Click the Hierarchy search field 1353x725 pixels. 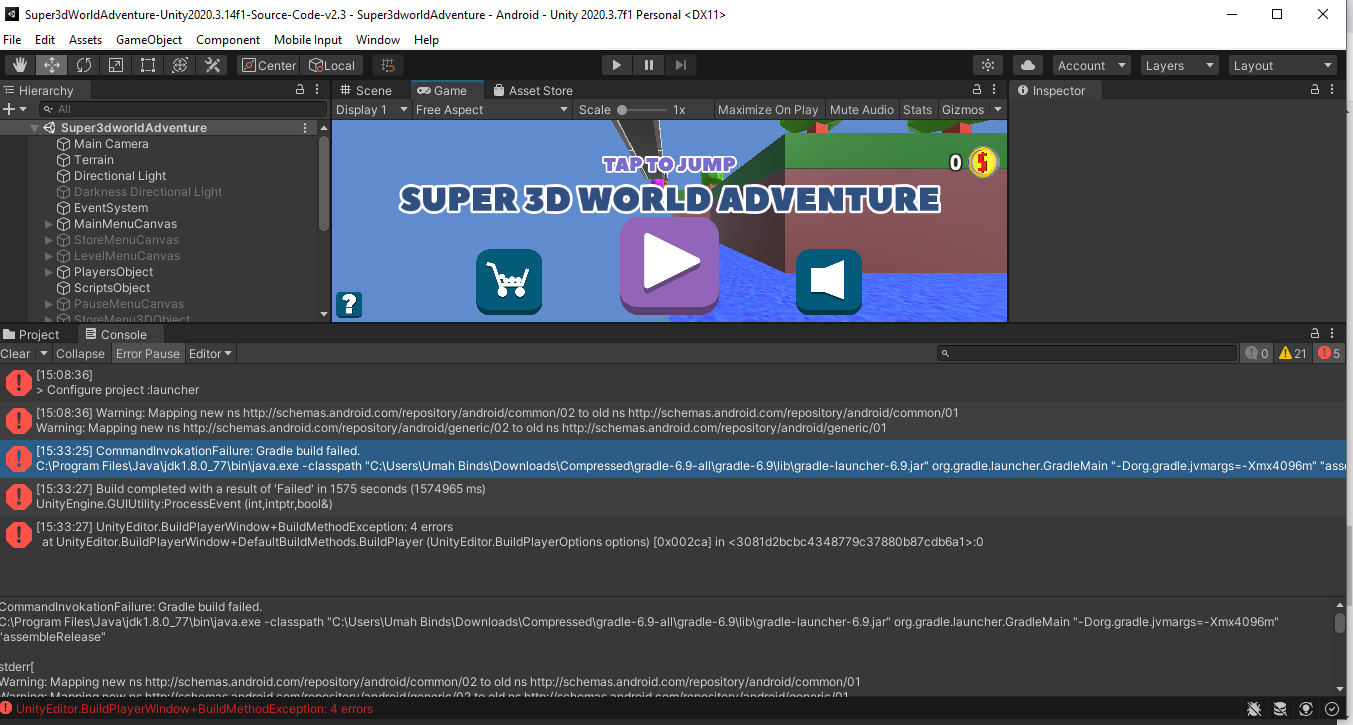click(x=182, y=109)
